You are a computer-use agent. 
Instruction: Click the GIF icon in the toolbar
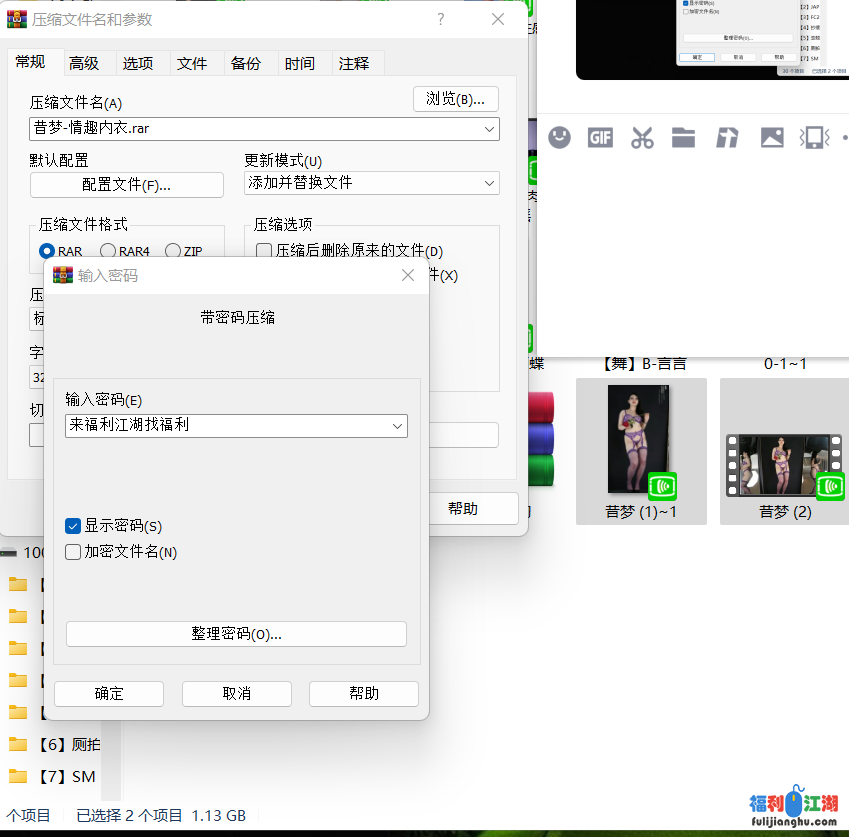click(x=600, y=138)
